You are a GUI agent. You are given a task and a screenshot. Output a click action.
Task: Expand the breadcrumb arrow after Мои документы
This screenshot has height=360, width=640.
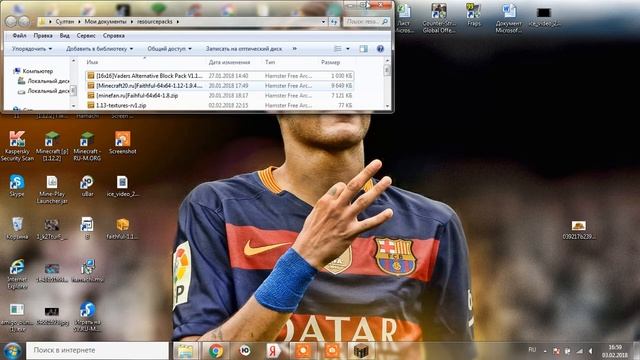132,22
